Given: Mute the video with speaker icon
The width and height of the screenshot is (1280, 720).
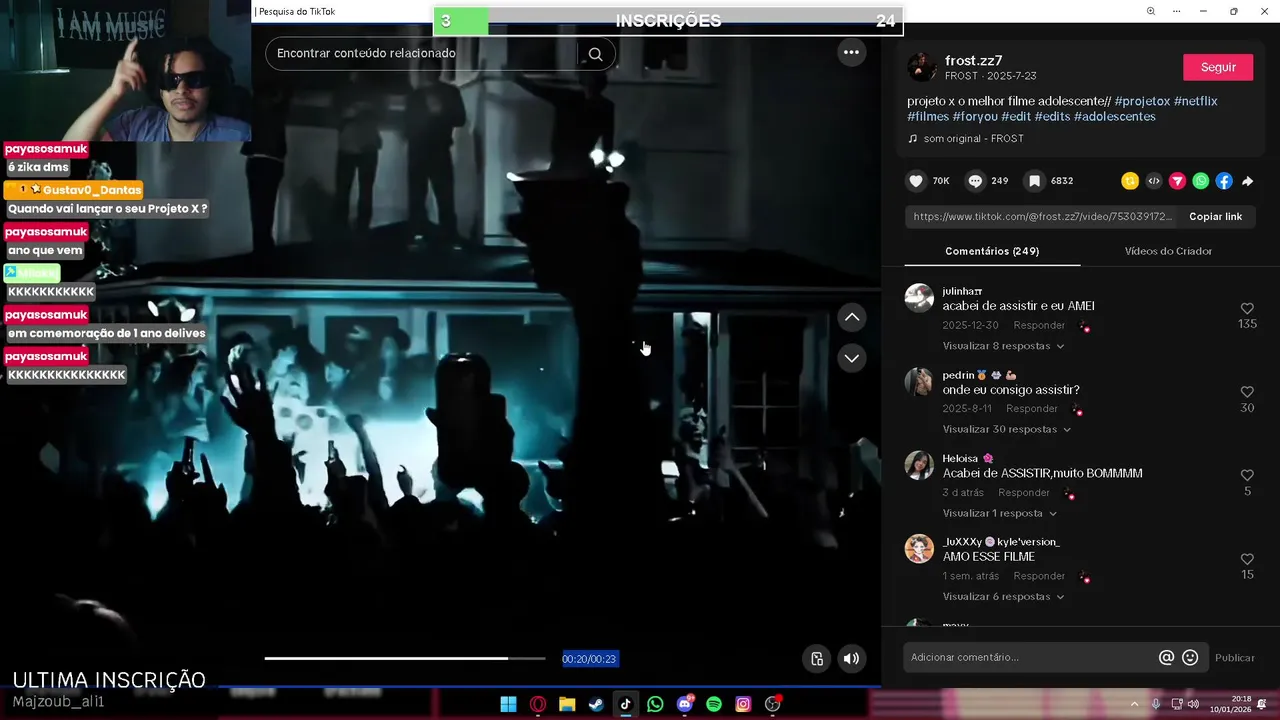Looking at the screenshot, I should click(x=851, y=658).
